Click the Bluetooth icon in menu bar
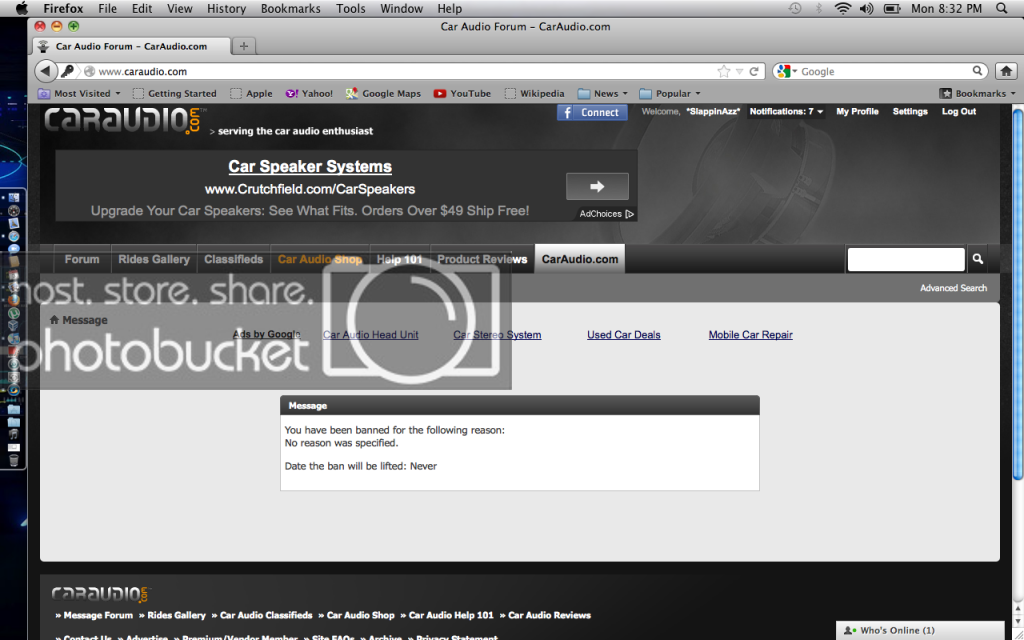This screenshot has width=1024, height=640. coord(818,8)
